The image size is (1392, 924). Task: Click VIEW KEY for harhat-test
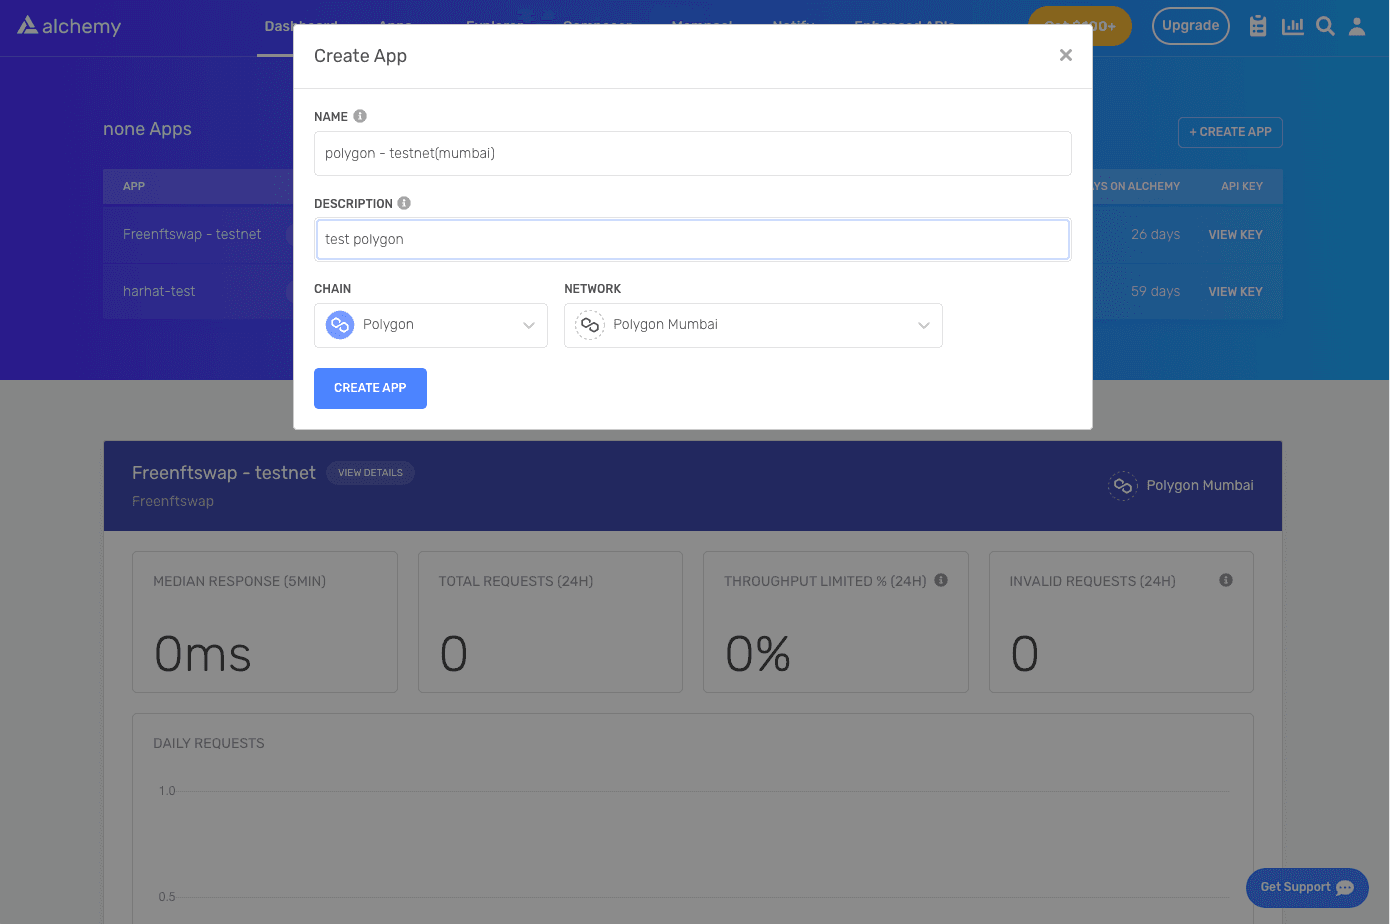pyautogui.click(x=1235, y=292)
